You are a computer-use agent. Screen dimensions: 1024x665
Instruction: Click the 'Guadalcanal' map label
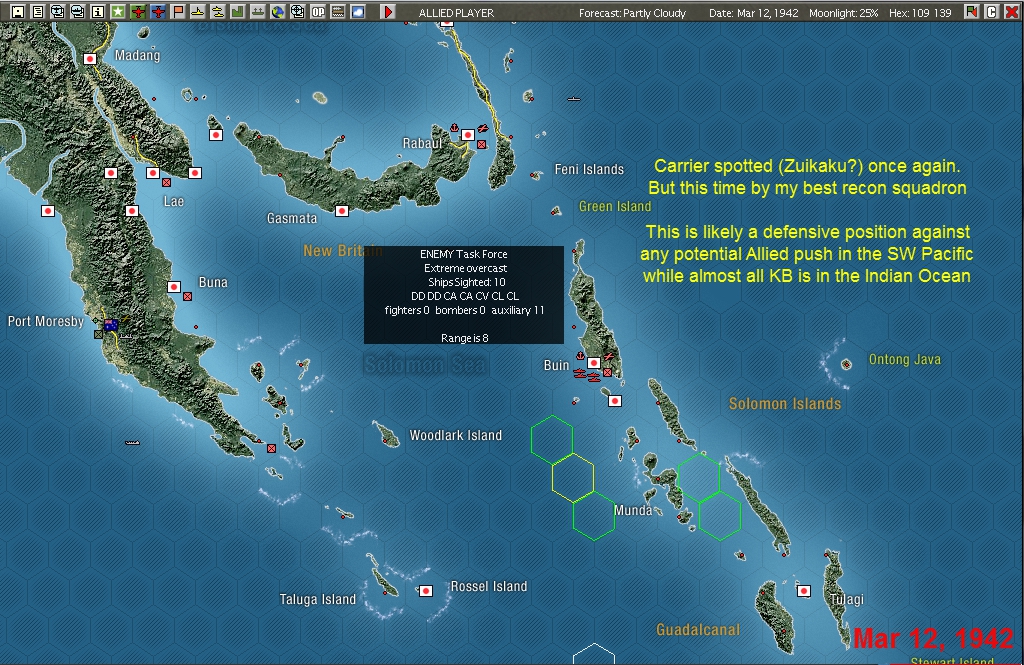click(x=698, y=630)
